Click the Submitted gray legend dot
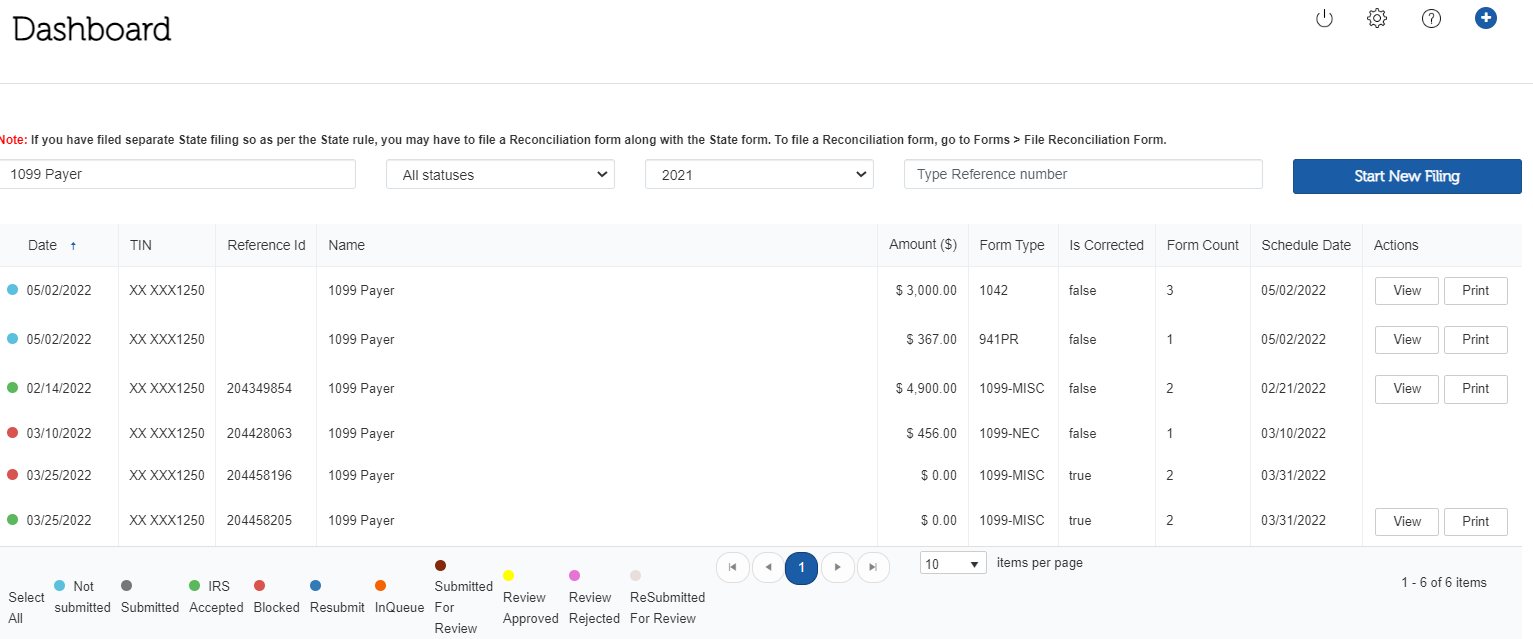 [x=127, y=586]
